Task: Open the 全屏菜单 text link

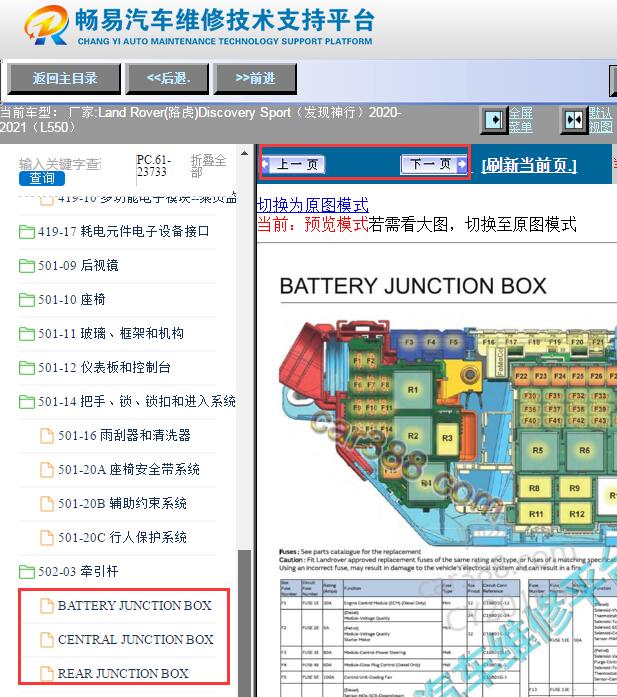Action: [x=521, y=120]
